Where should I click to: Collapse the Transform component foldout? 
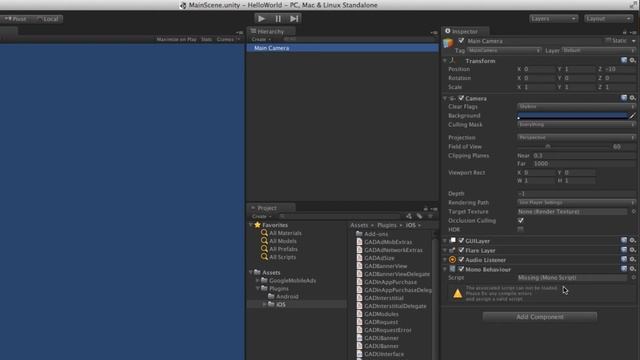click(445, 60)
